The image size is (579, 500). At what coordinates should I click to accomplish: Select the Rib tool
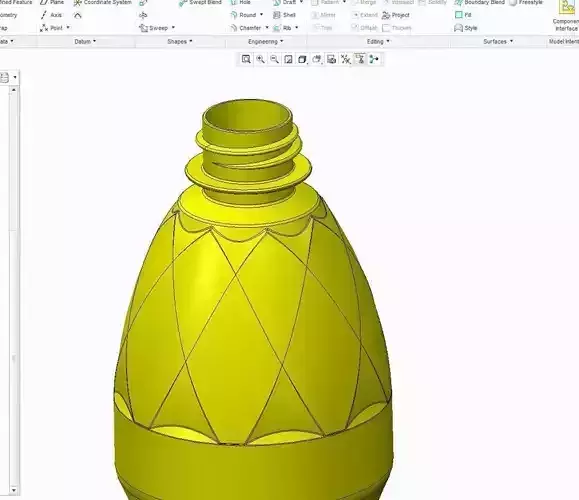pyautogui.click(x=282, y=28)
